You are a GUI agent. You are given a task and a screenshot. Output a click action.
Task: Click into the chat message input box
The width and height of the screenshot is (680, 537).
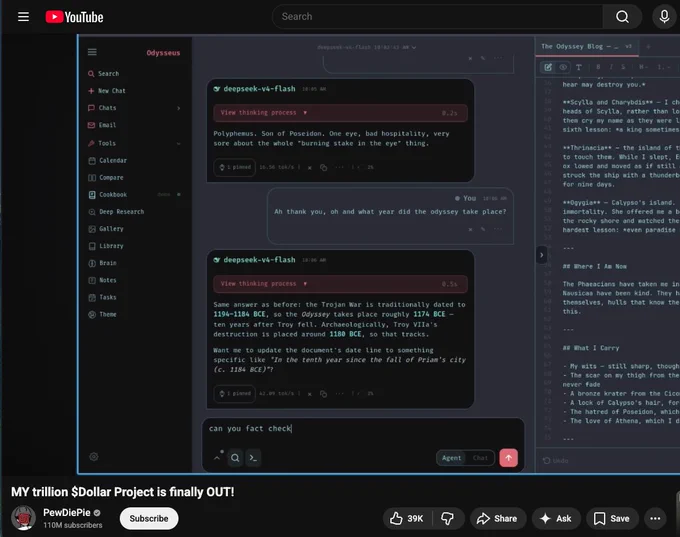pyautogui.click(x=363, y=429)
